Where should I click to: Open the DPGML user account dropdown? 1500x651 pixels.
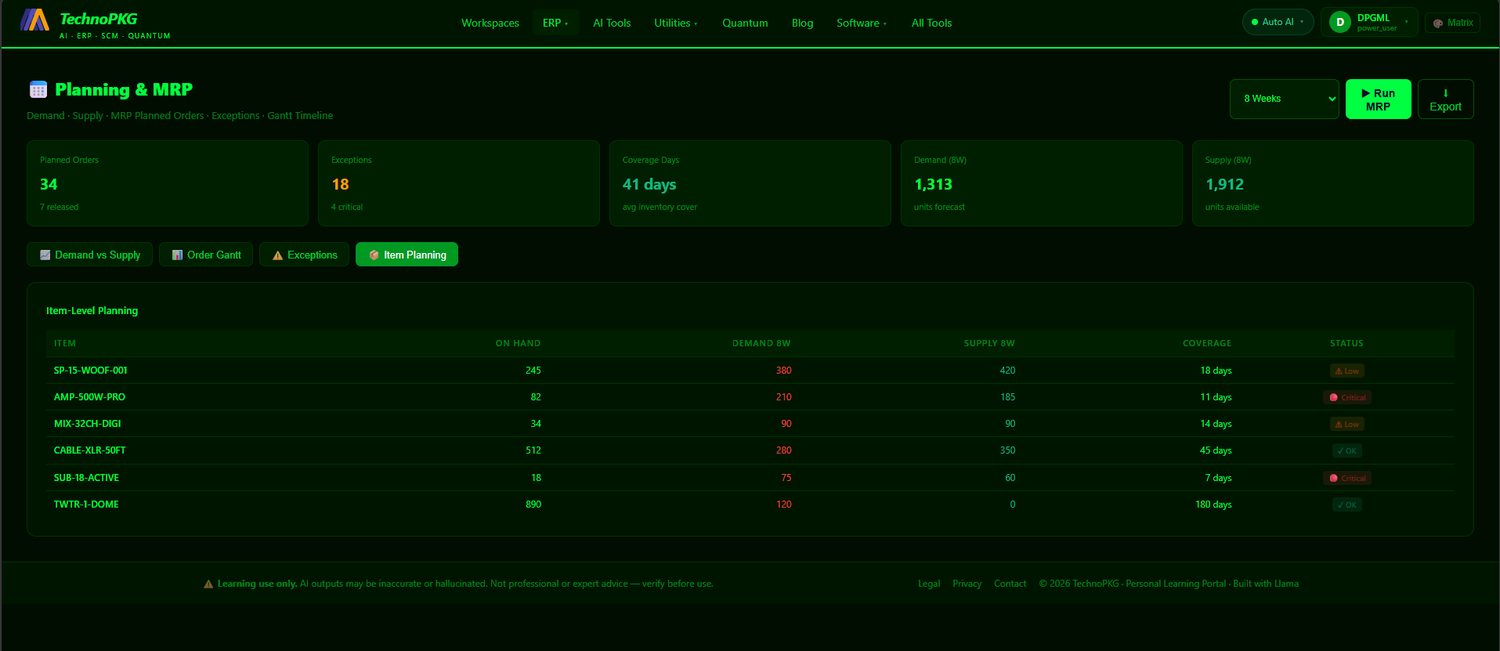(1369, 22)
